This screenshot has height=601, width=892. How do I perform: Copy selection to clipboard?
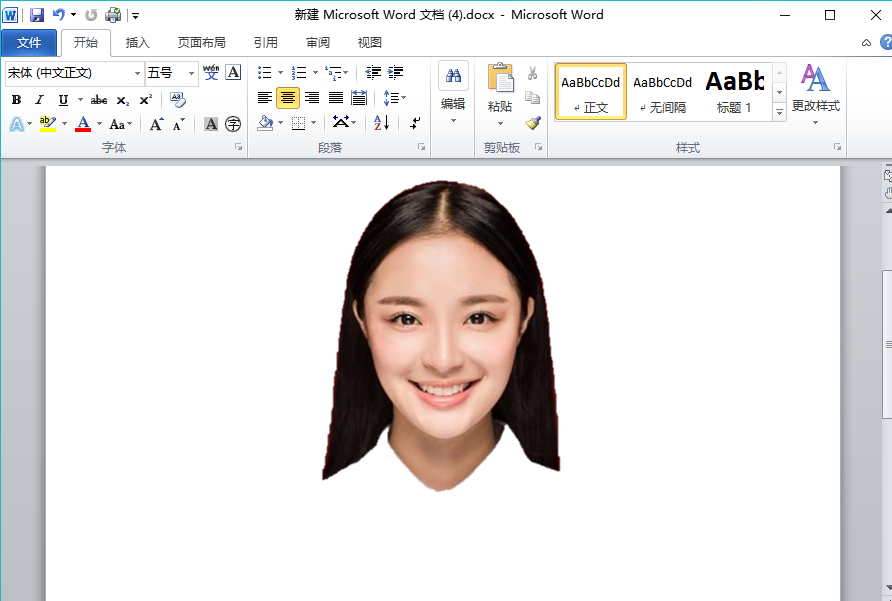coord(532,98)
